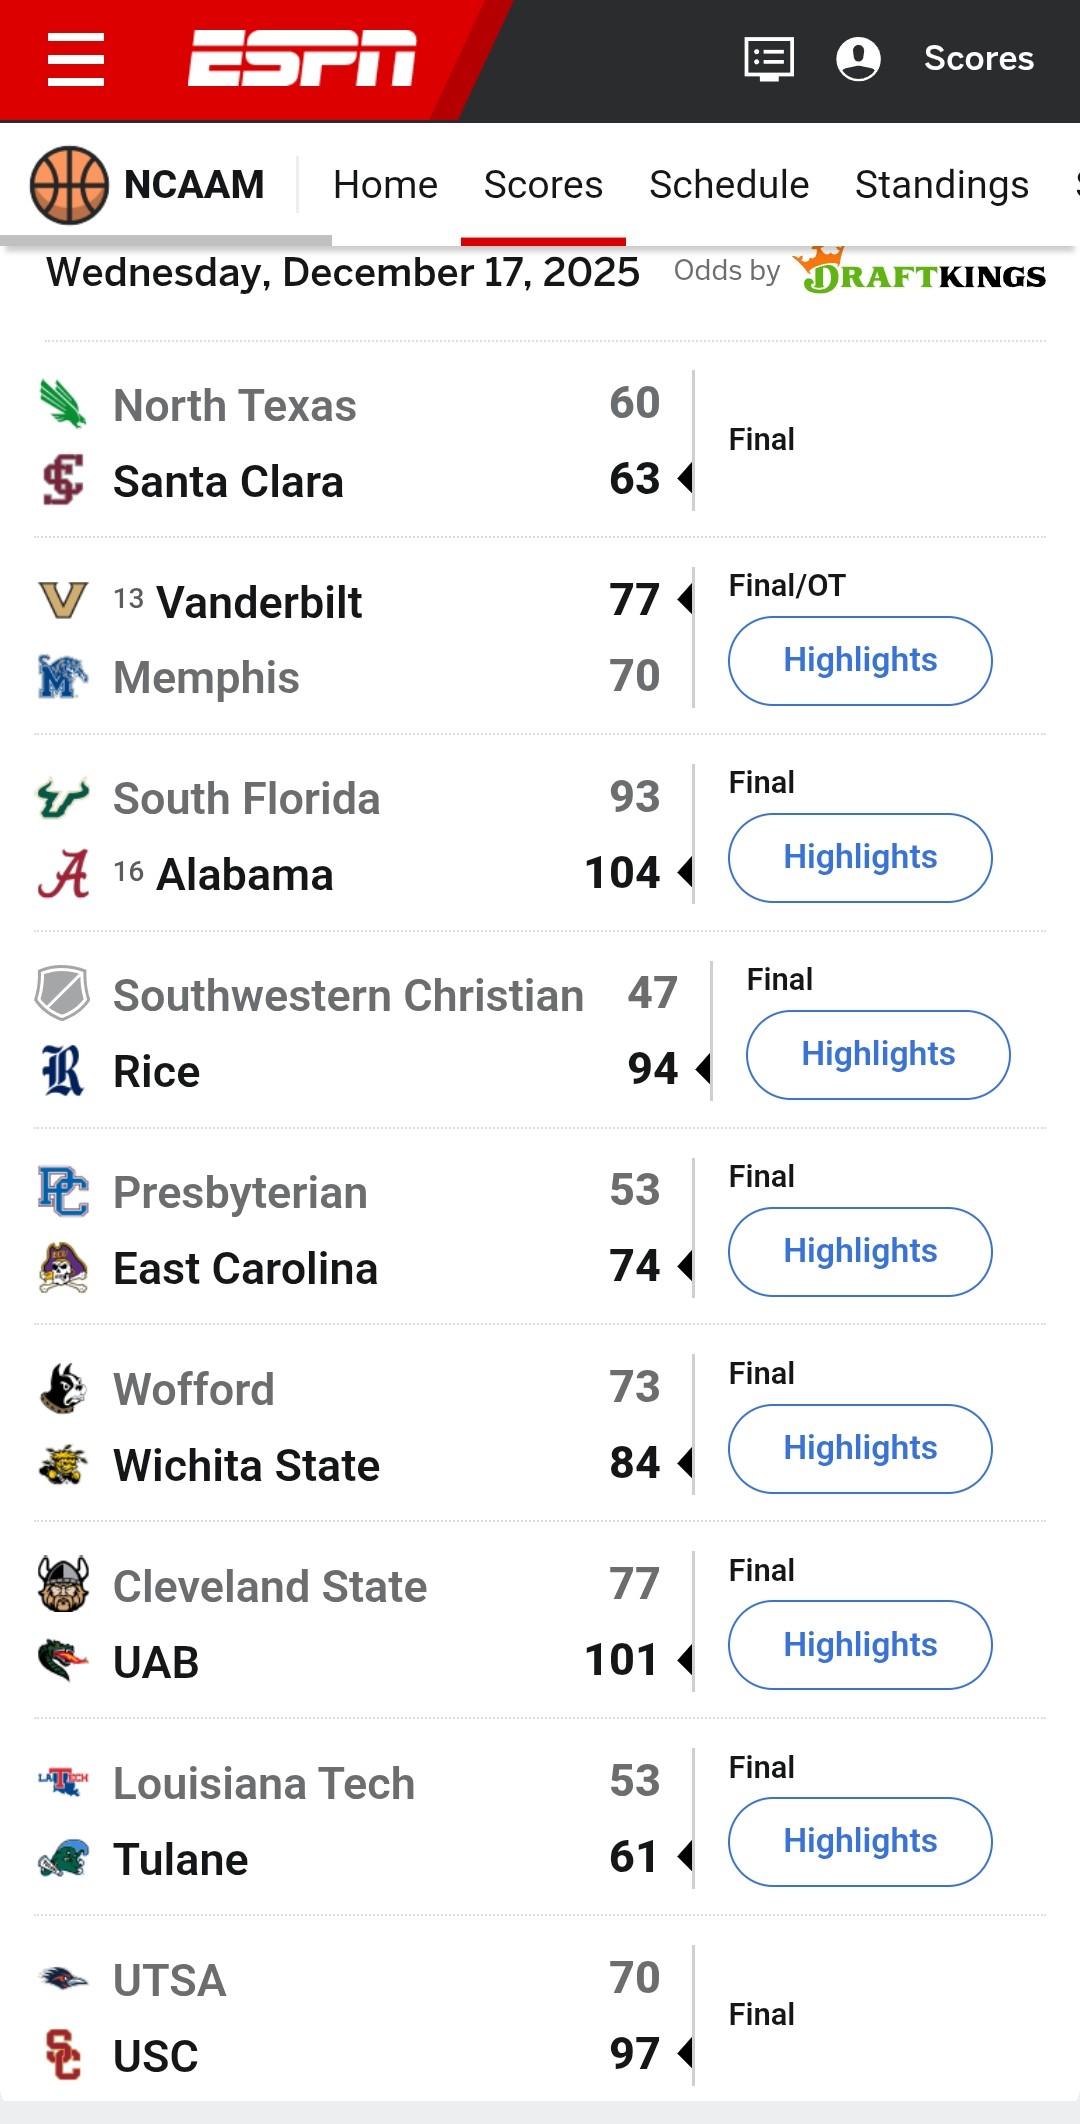Viewport: 1080px width, 2124px height.
Task: Switch to the Schedule tab
Action: click(729, 185)
